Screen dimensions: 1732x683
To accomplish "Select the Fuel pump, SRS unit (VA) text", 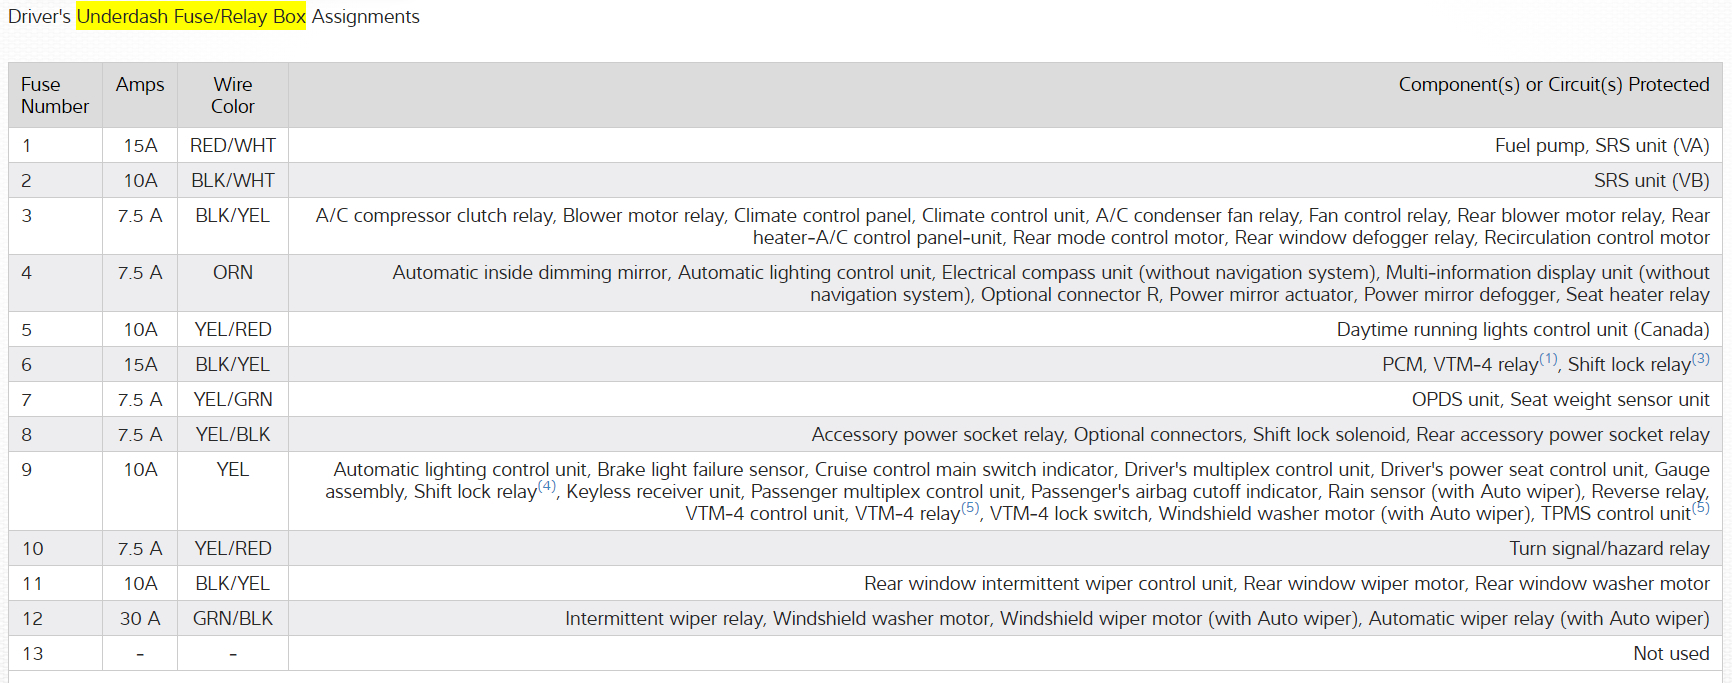I will pyautogui.click(x=1601, y=145).
